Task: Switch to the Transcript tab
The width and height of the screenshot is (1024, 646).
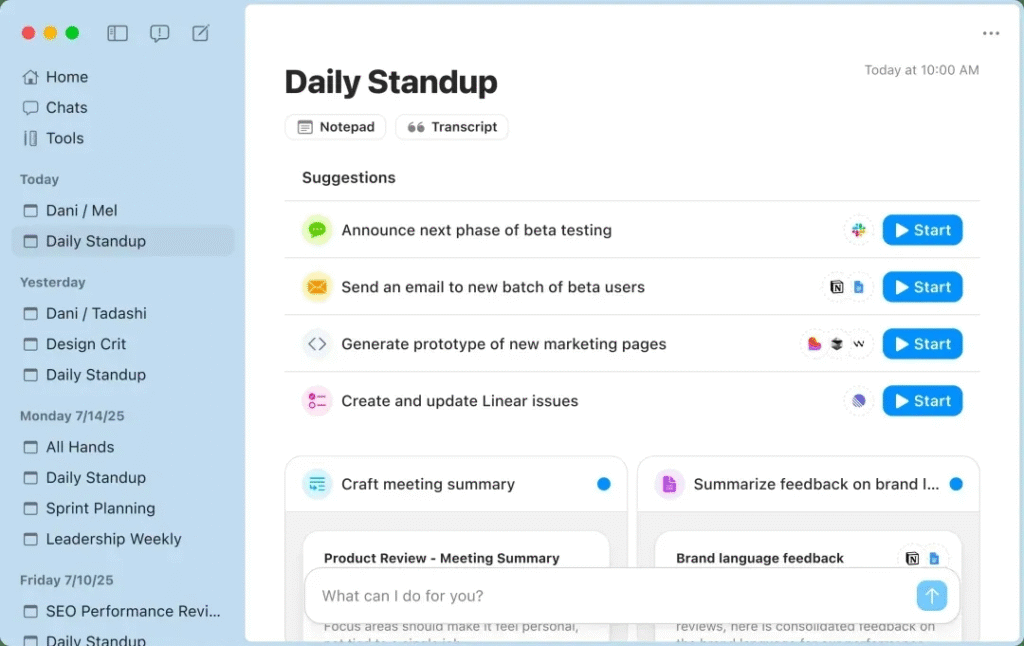Action: [x=452, y=127]
